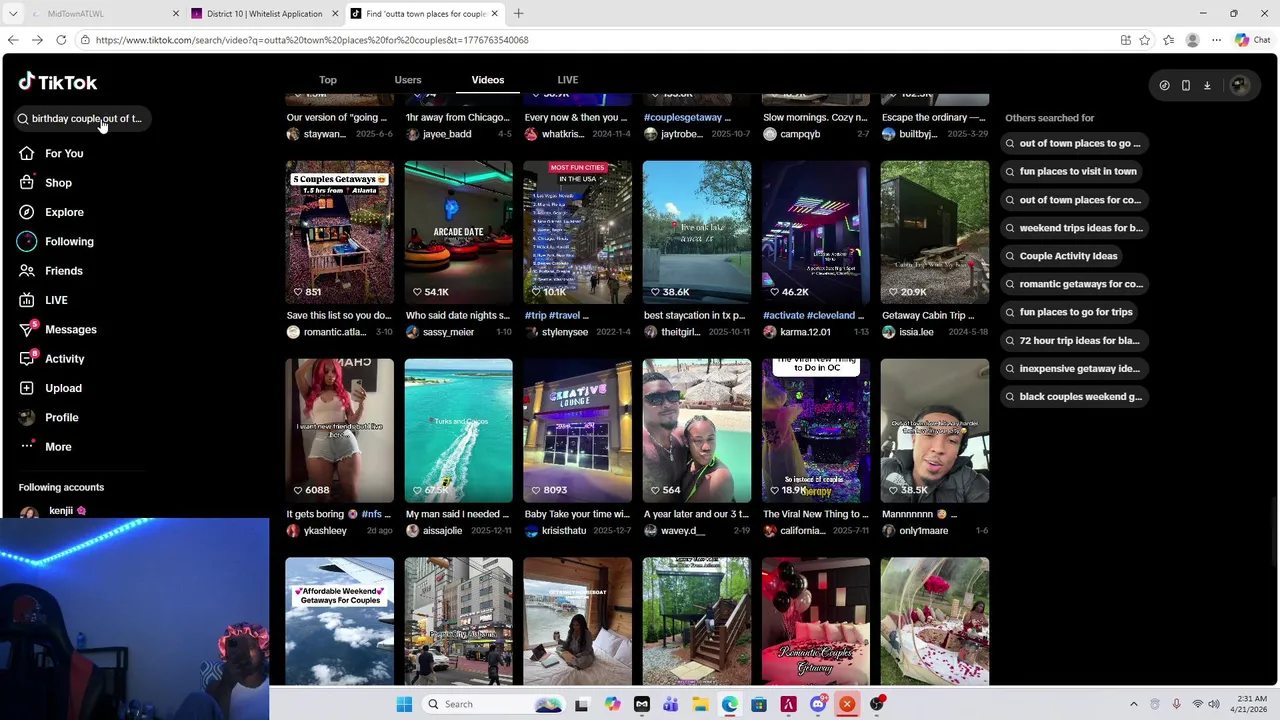
Task: Open Friends page from sidebar
Action: coord(51,271)
